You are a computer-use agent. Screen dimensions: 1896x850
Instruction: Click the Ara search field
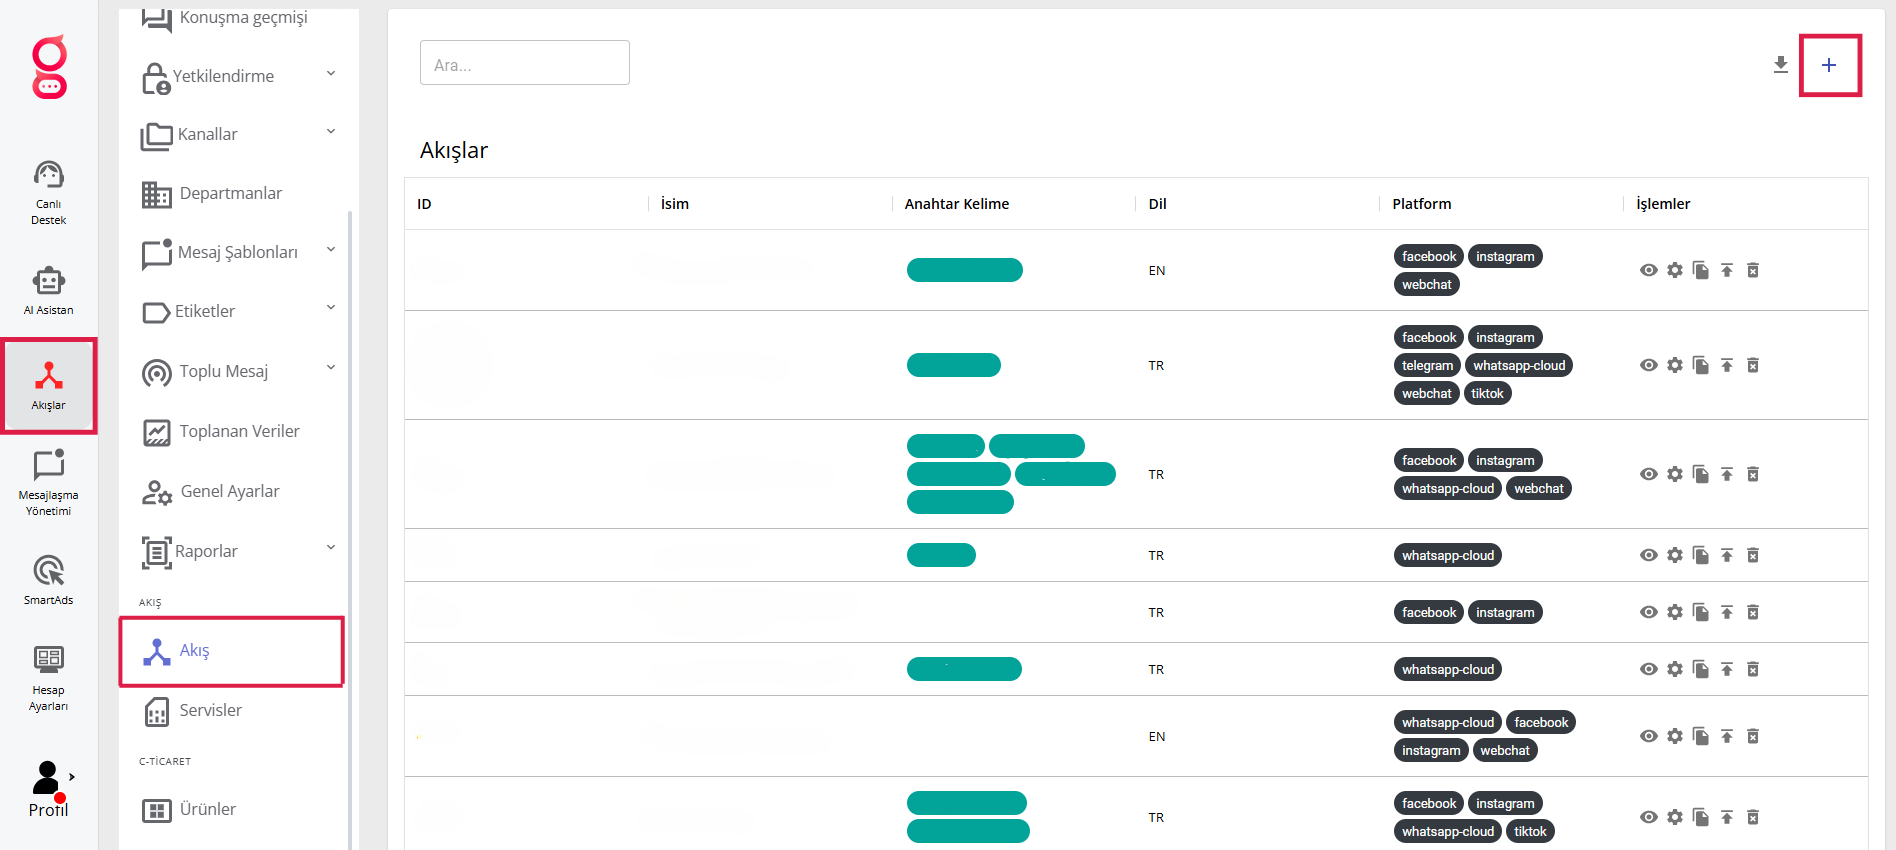[x=524, y=63]
